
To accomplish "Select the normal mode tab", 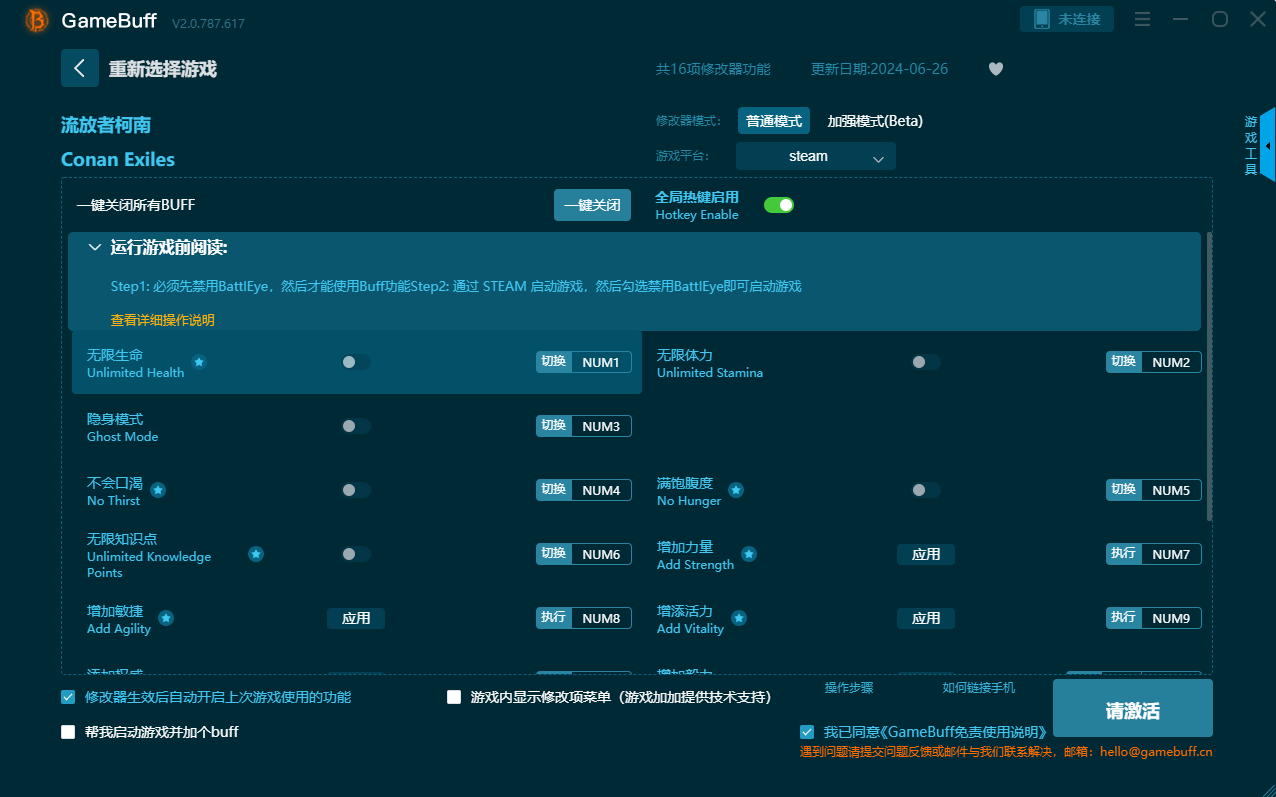I will pos(773,121).
